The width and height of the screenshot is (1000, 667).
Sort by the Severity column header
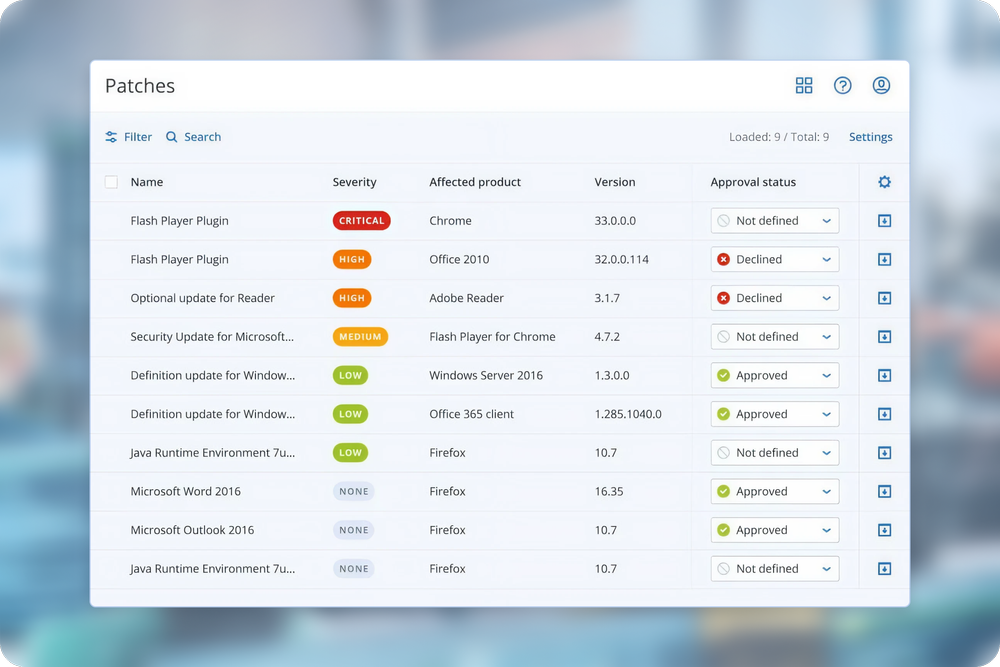click(354, 182)
